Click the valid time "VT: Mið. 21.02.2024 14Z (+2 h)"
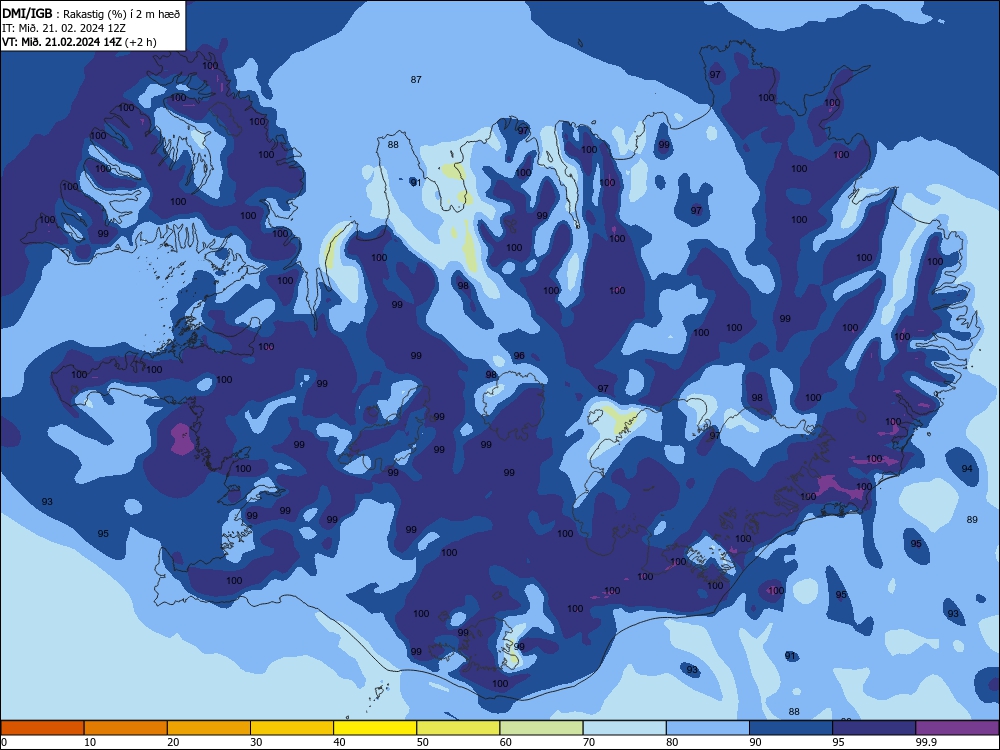The height and width of the screenshot is (750, 1000). pos(79,42)
